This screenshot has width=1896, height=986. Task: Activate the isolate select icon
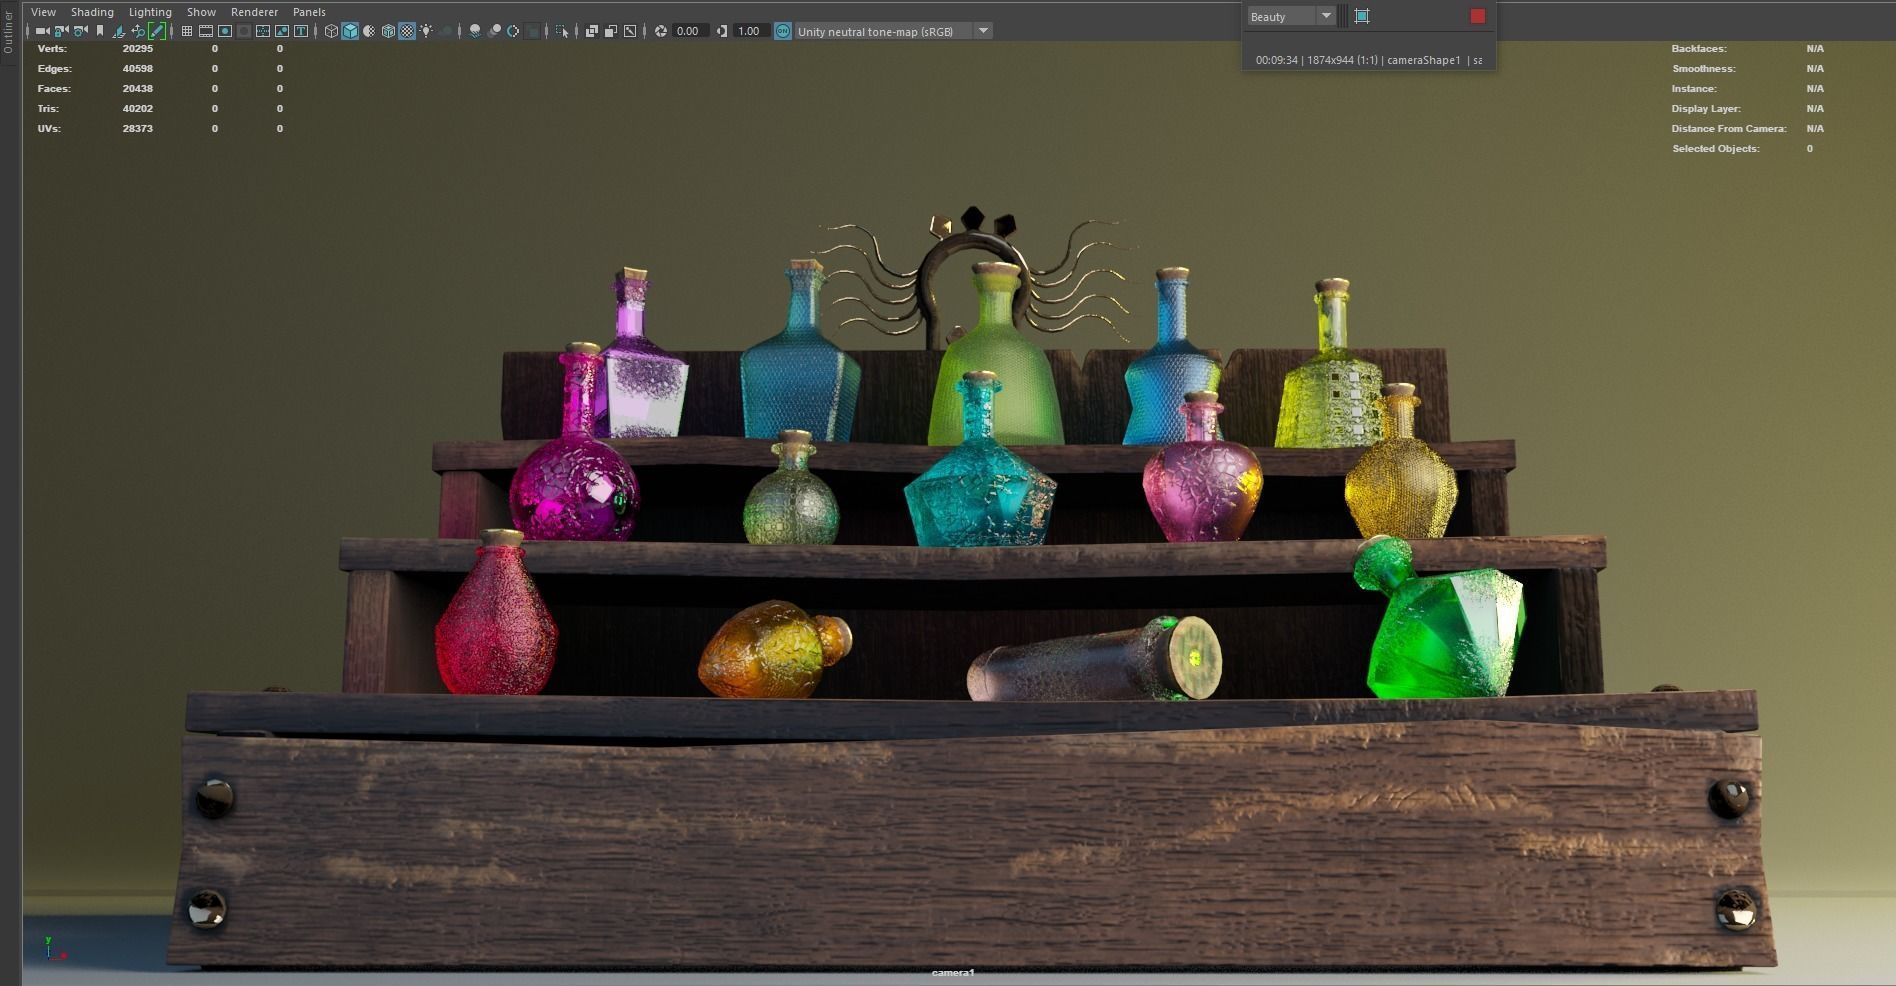click(x=564, y=31)
